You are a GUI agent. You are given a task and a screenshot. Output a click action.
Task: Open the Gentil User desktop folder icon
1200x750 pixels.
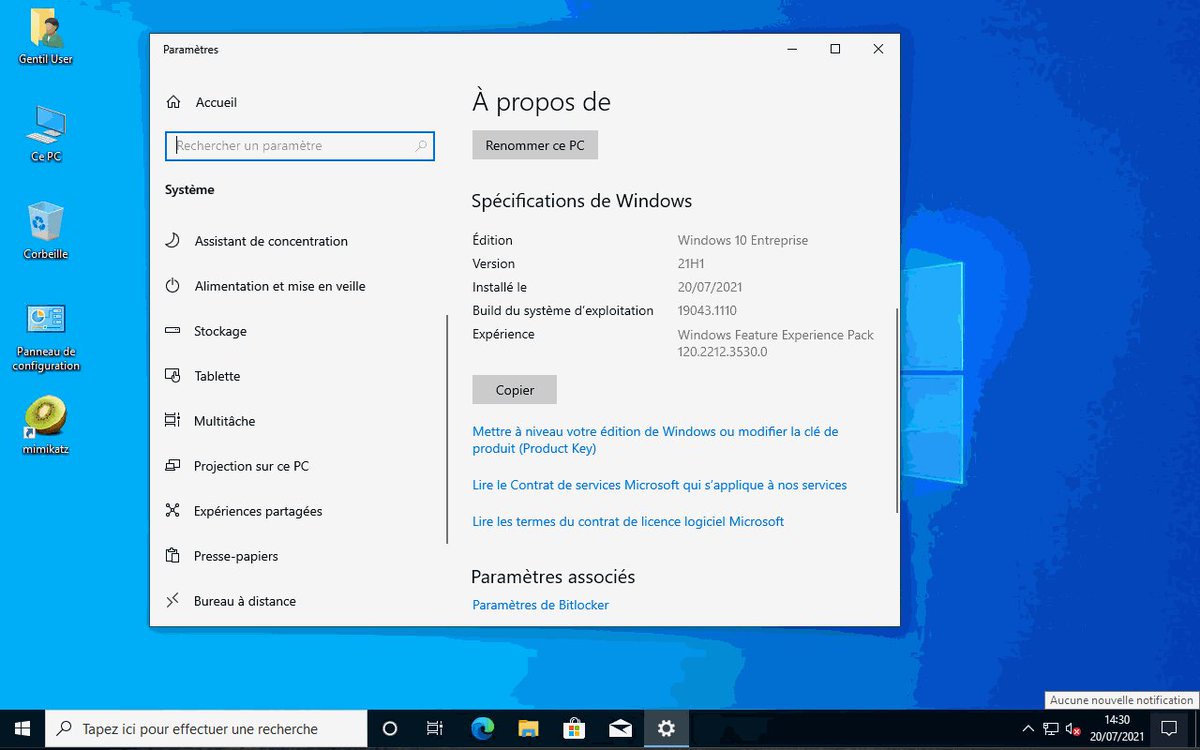coord(46,28)
